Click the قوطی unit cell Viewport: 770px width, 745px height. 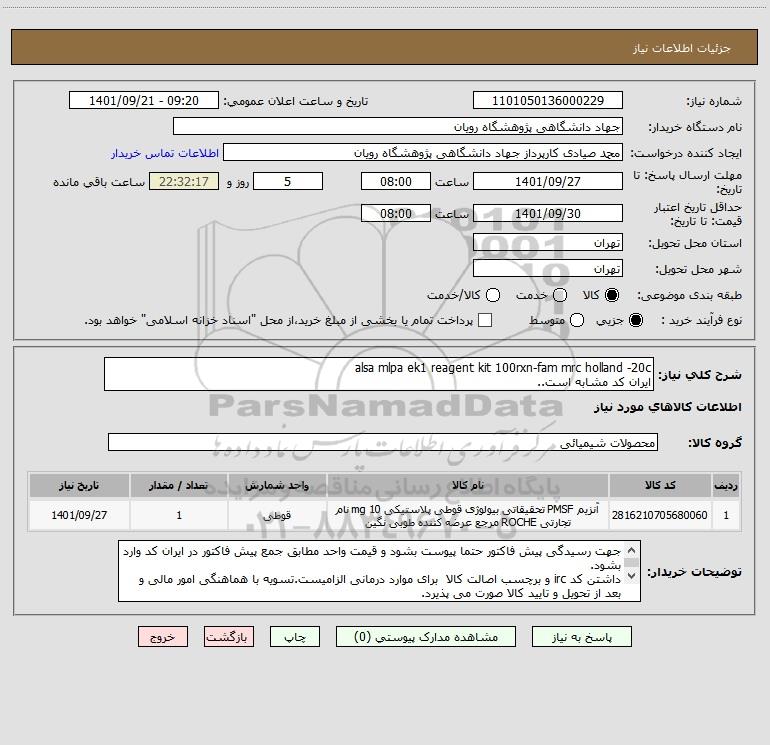277,515
